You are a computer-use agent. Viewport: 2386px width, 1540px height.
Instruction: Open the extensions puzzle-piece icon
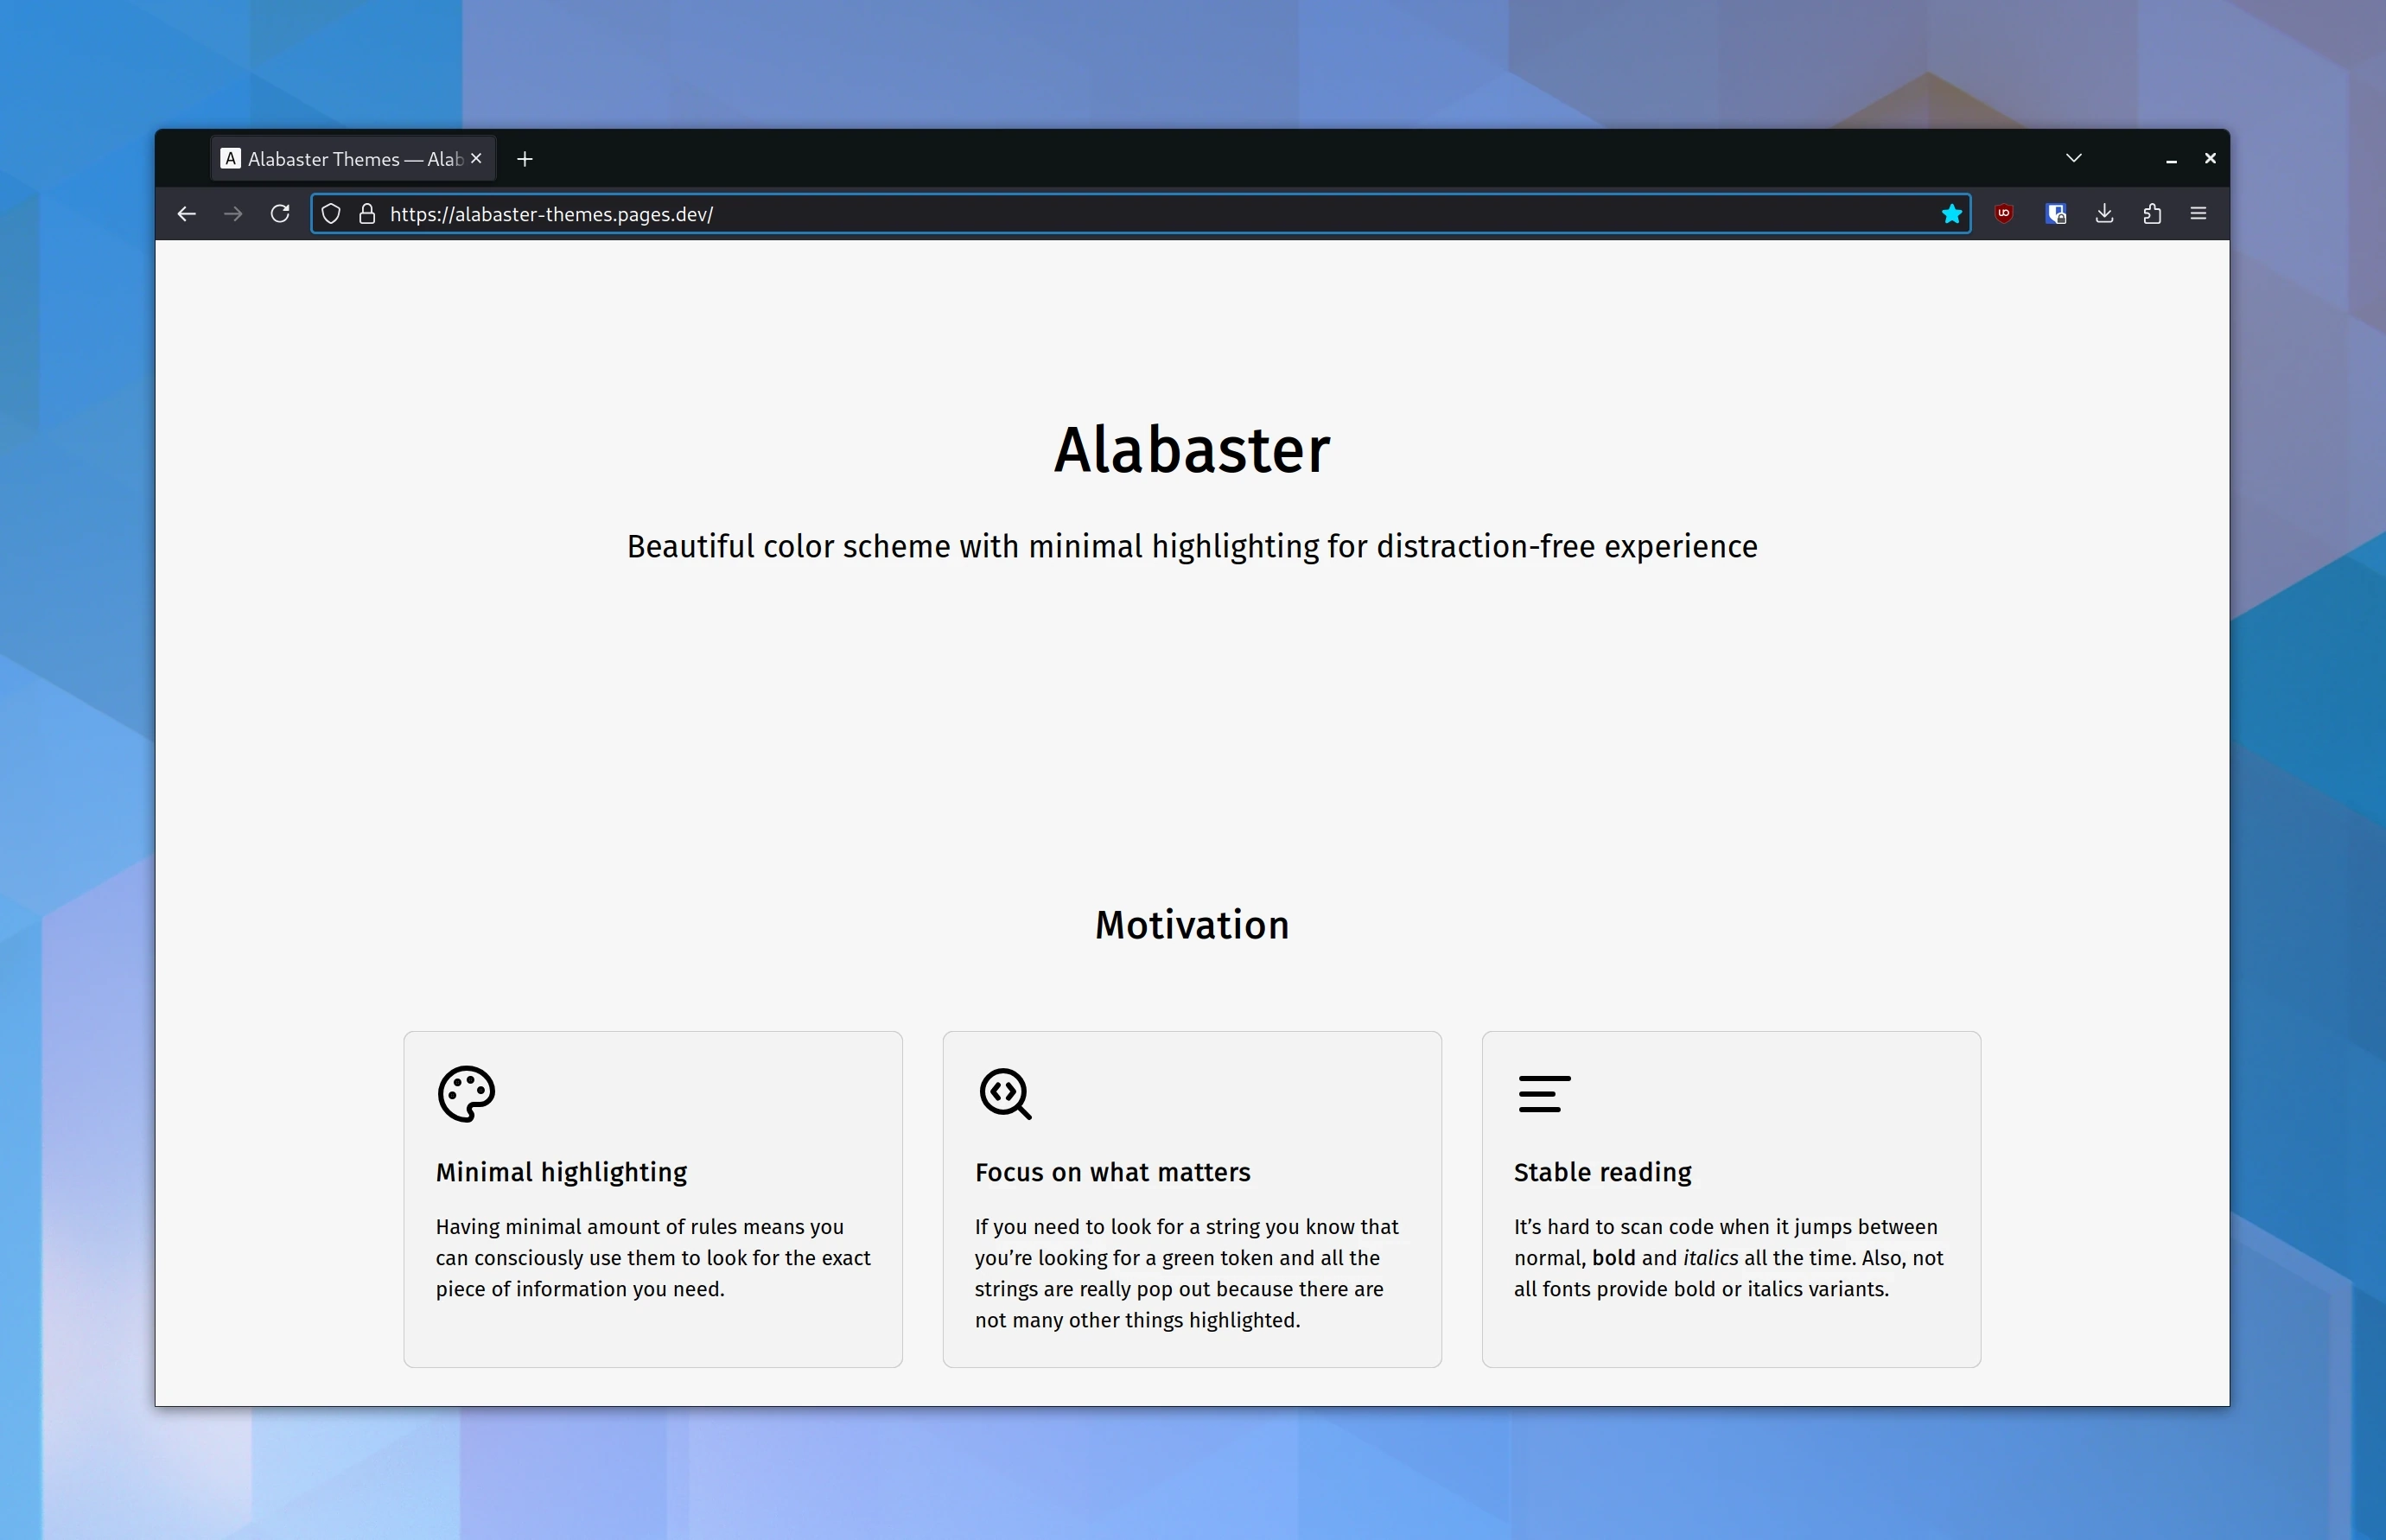point(2152,213)
